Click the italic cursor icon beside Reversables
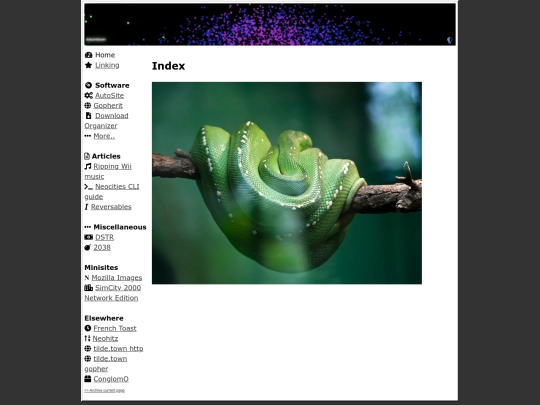The height and width of the screenshot is (405, 540). click(x=86, y=207)
